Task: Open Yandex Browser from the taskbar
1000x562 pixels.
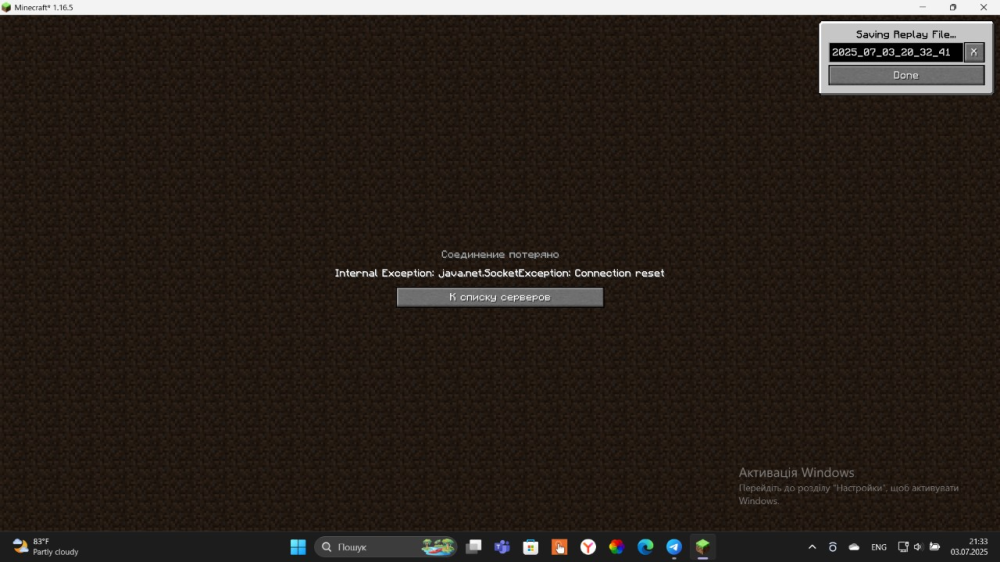Action: [x=588, y=547]
